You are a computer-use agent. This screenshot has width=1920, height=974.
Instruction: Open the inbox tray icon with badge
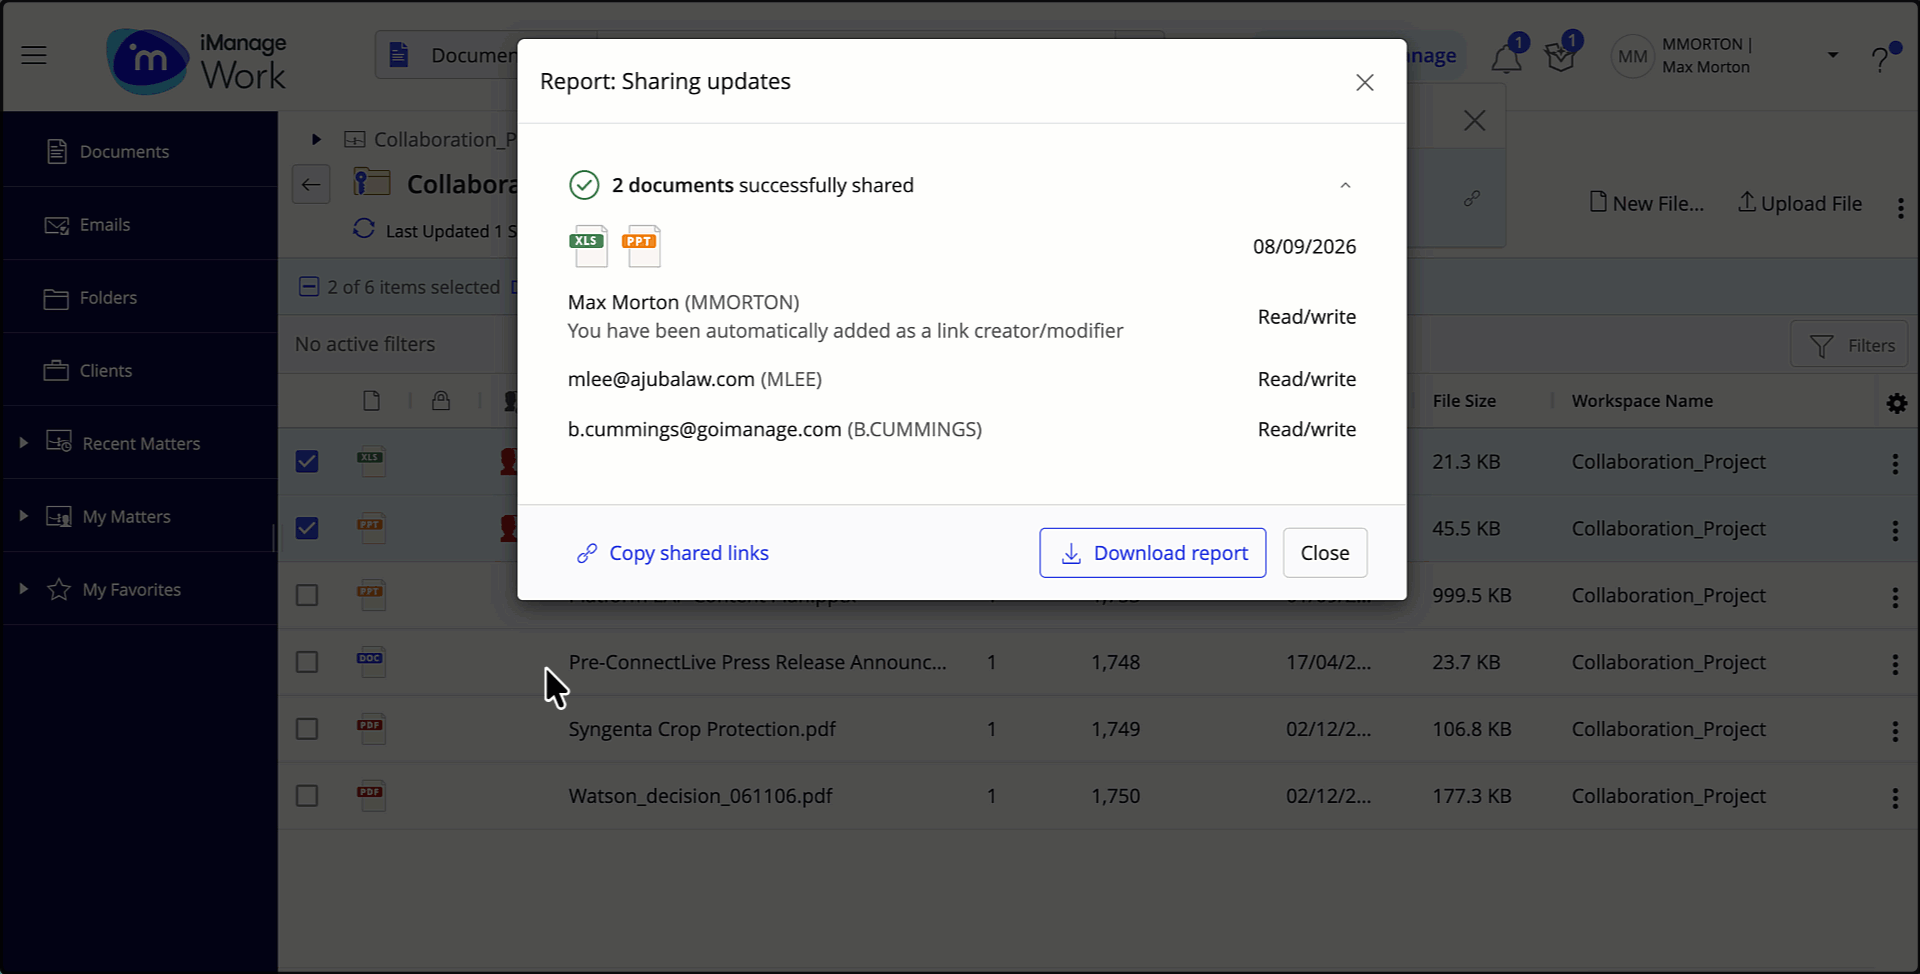pos(1560,57)
